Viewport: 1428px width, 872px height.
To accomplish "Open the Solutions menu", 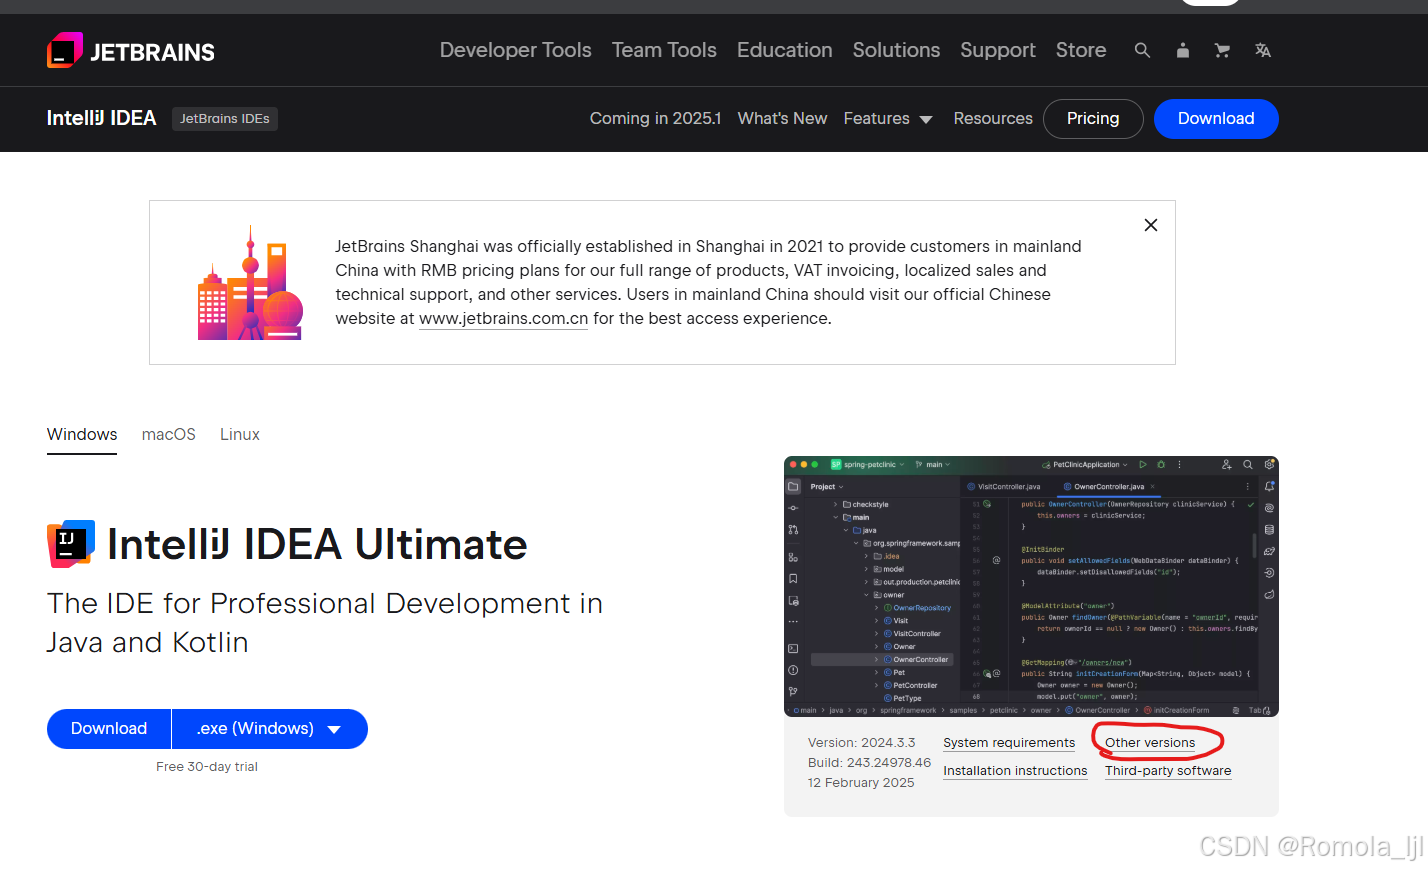I will tap(896, 50).
